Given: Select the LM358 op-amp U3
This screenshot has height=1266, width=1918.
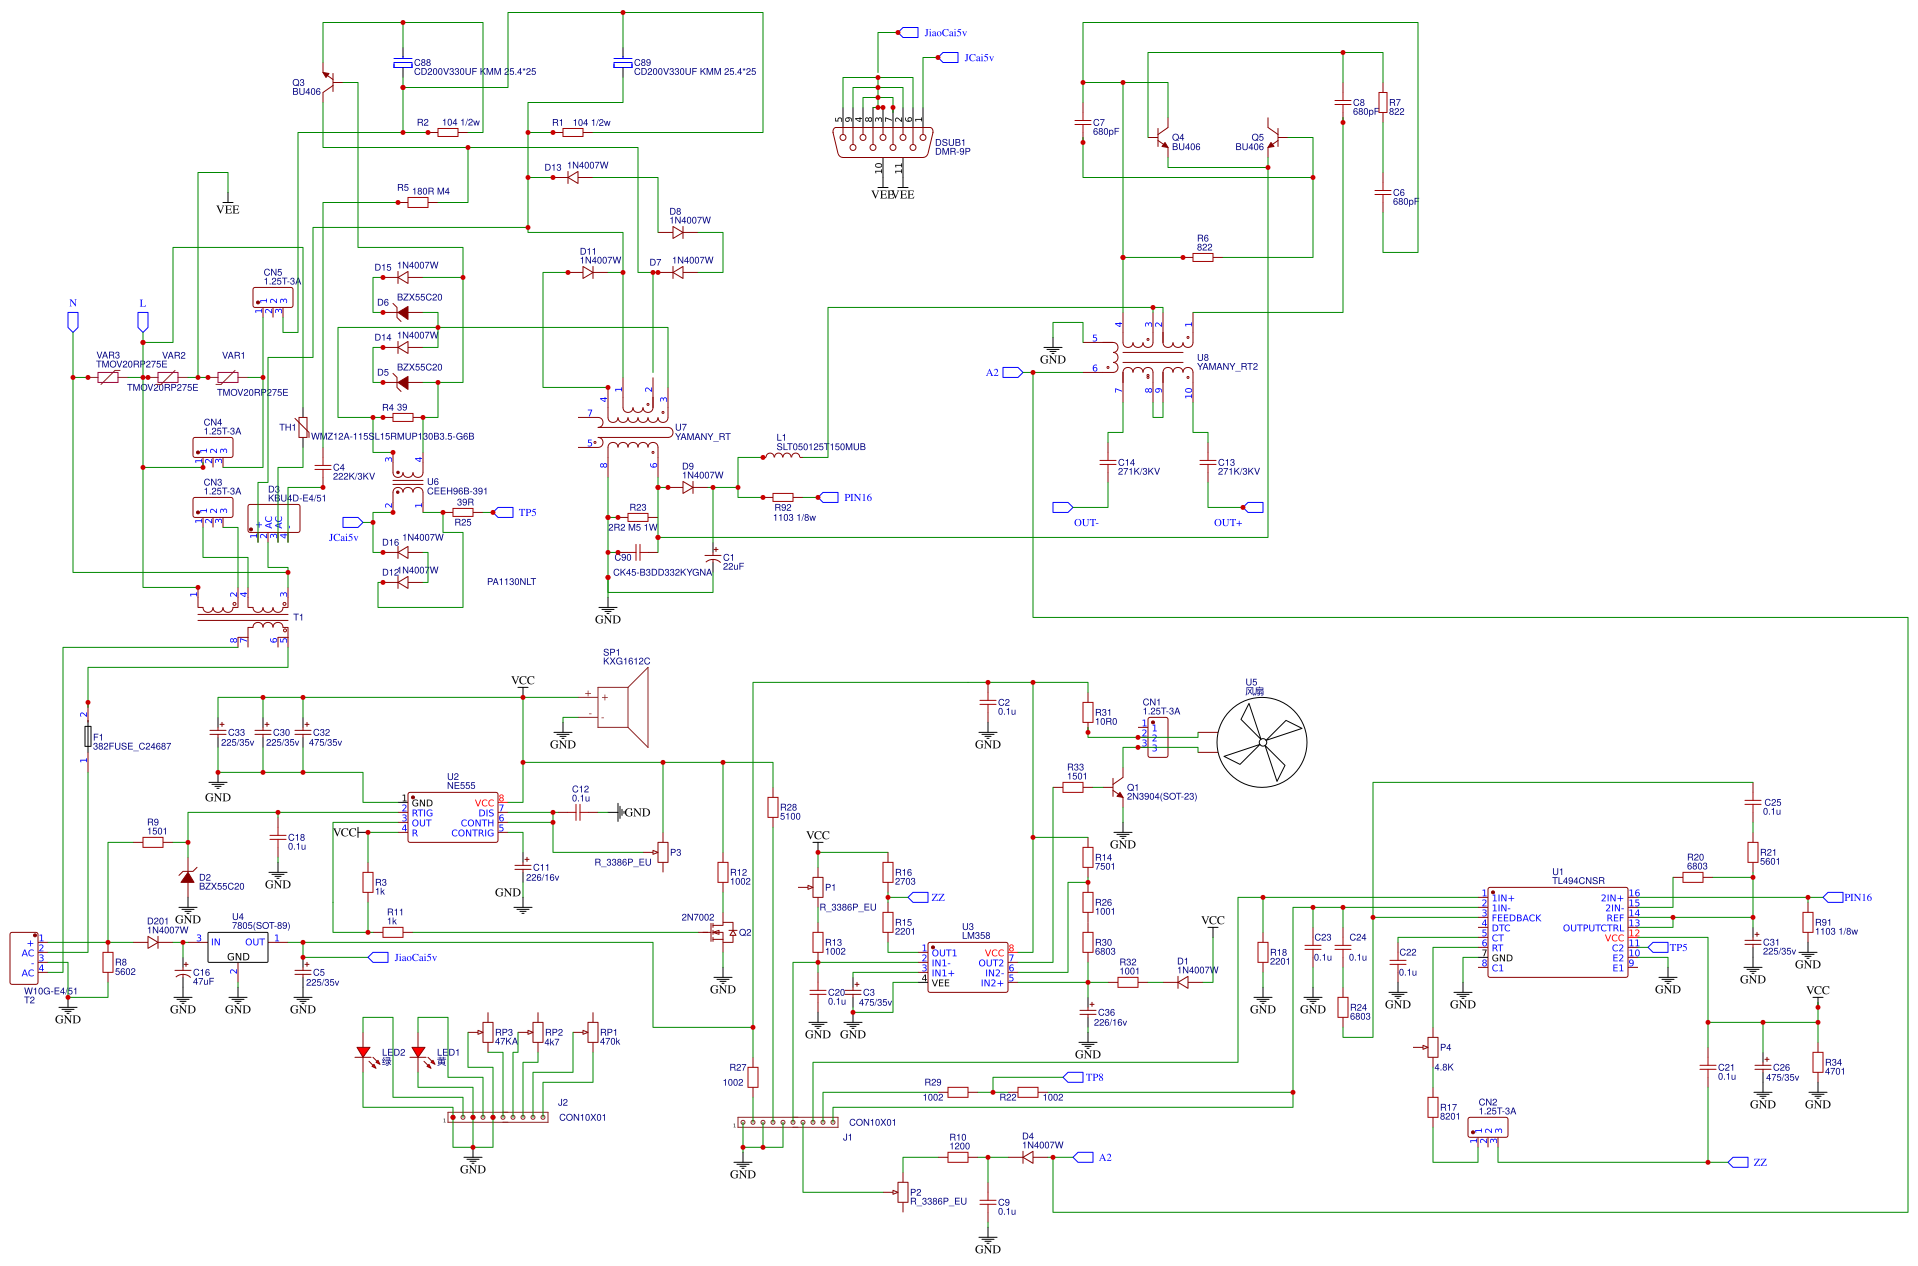Looking at the screenshot, I should (x=967, y=967).
